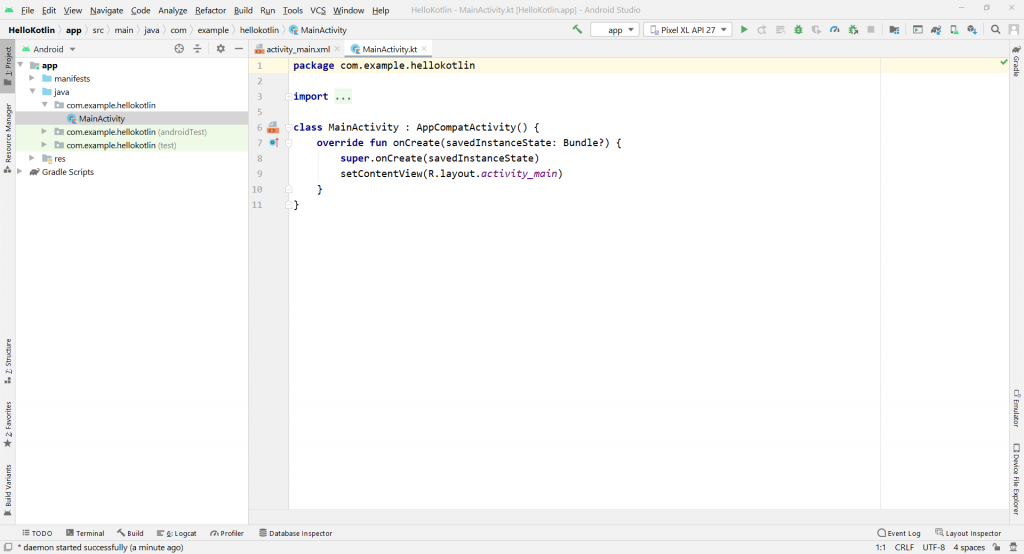Click the Make Project hammer icon
1024x554 pixels.
pos(578,30)
